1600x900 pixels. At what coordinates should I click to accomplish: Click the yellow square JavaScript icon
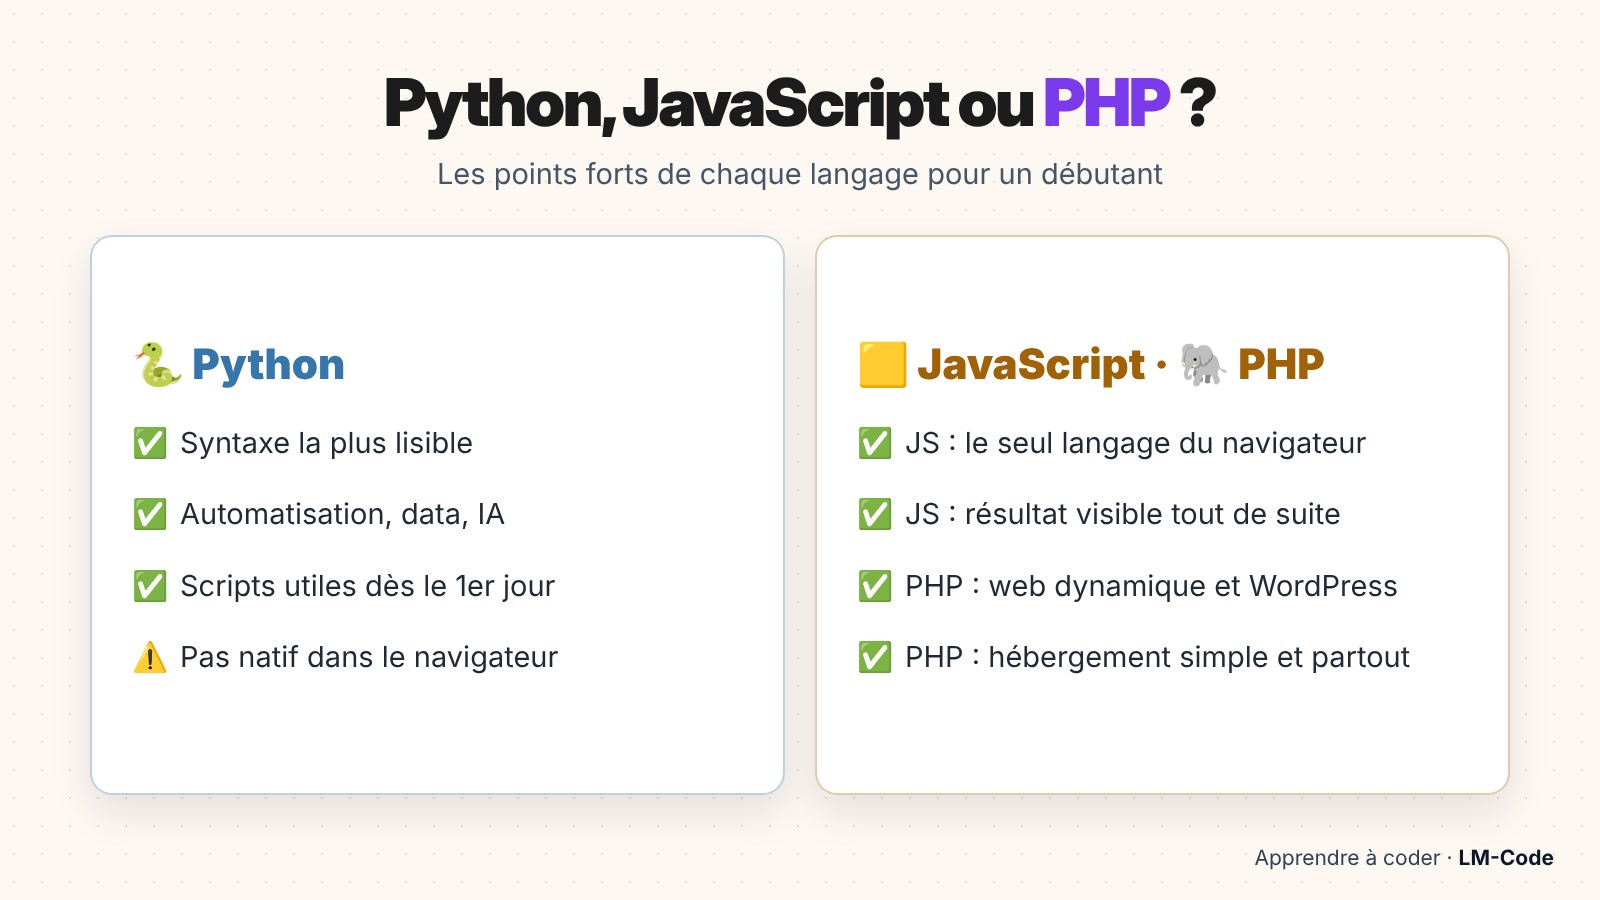(x=883, y=364)
